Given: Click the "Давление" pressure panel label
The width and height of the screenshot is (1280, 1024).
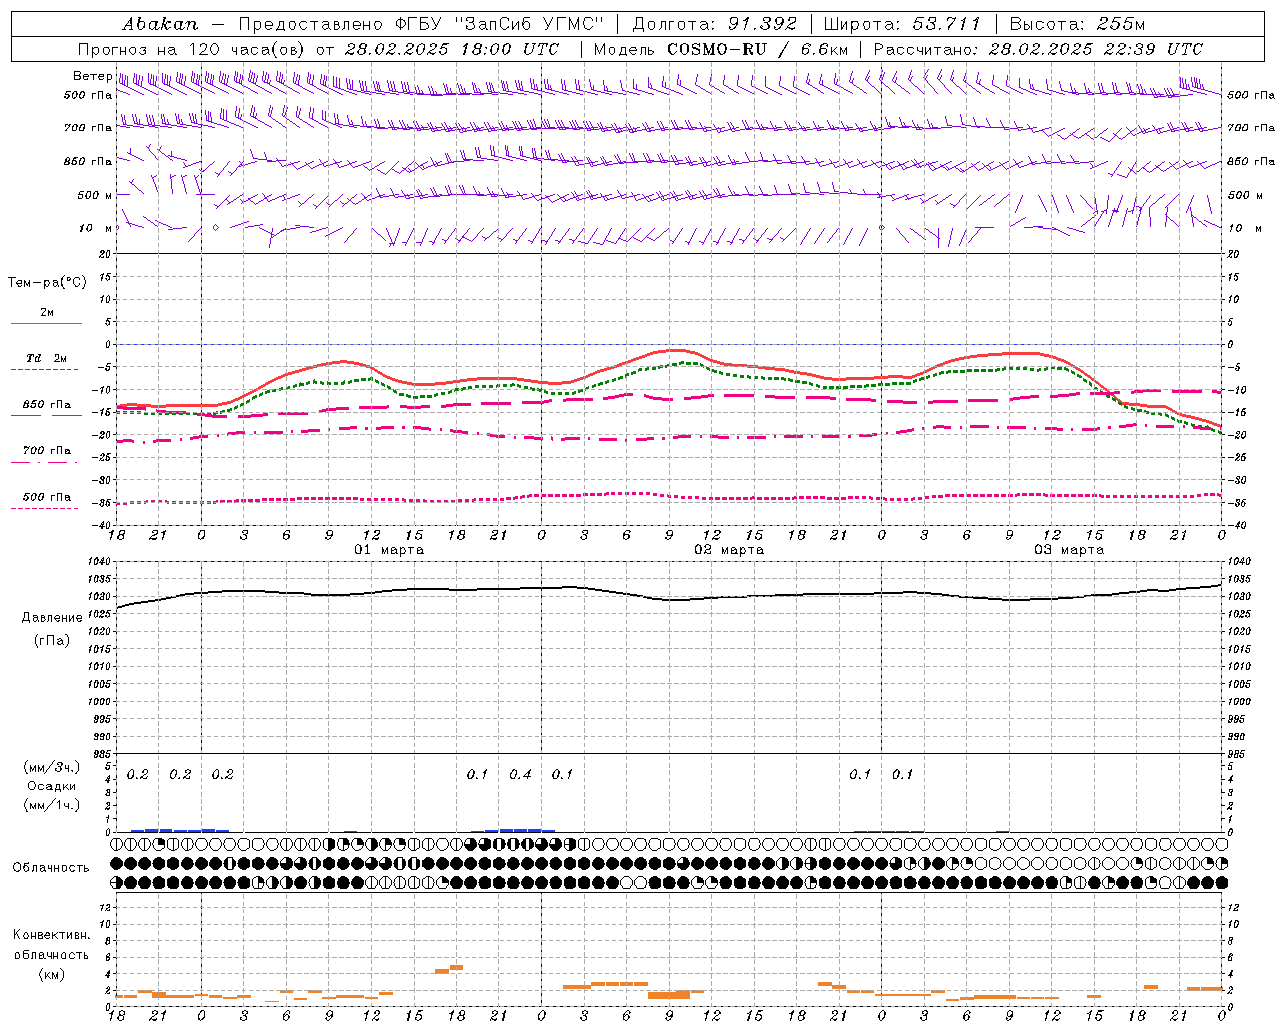Looking at the screenshot, I should point(52,618).
